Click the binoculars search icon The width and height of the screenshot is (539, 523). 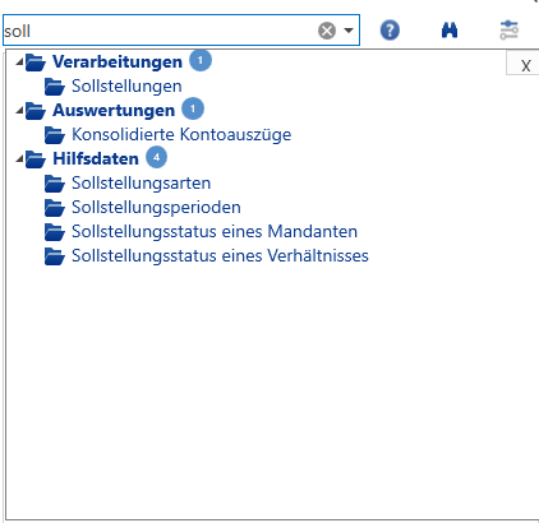coord(449,30)
